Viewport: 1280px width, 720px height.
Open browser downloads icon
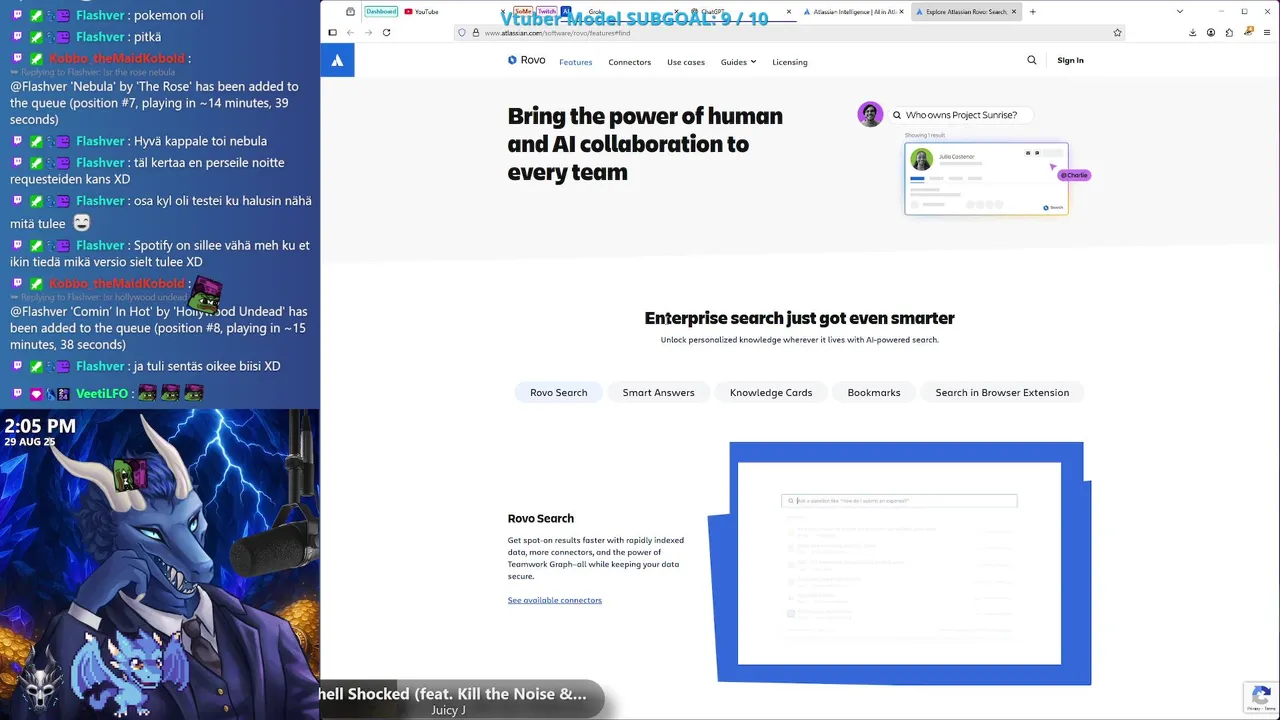pyautogui.click(x=1192, y=32)
